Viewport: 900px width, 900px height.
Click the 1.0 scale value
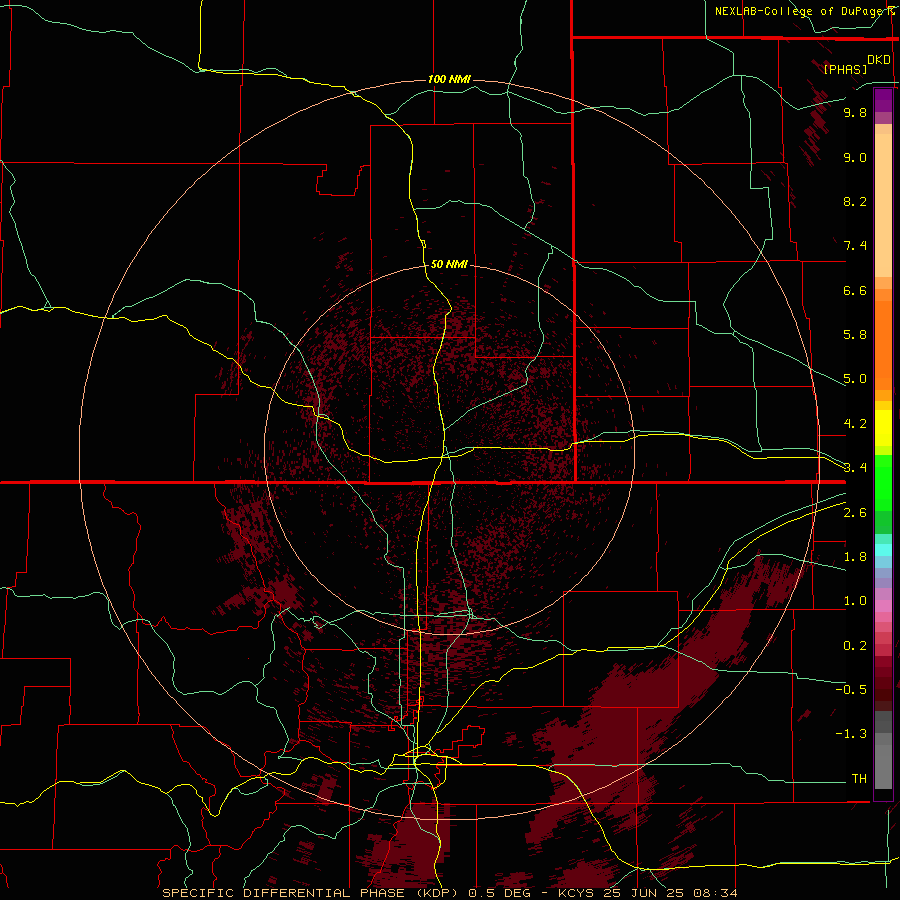pyautogui.click(x=855, y=601)
